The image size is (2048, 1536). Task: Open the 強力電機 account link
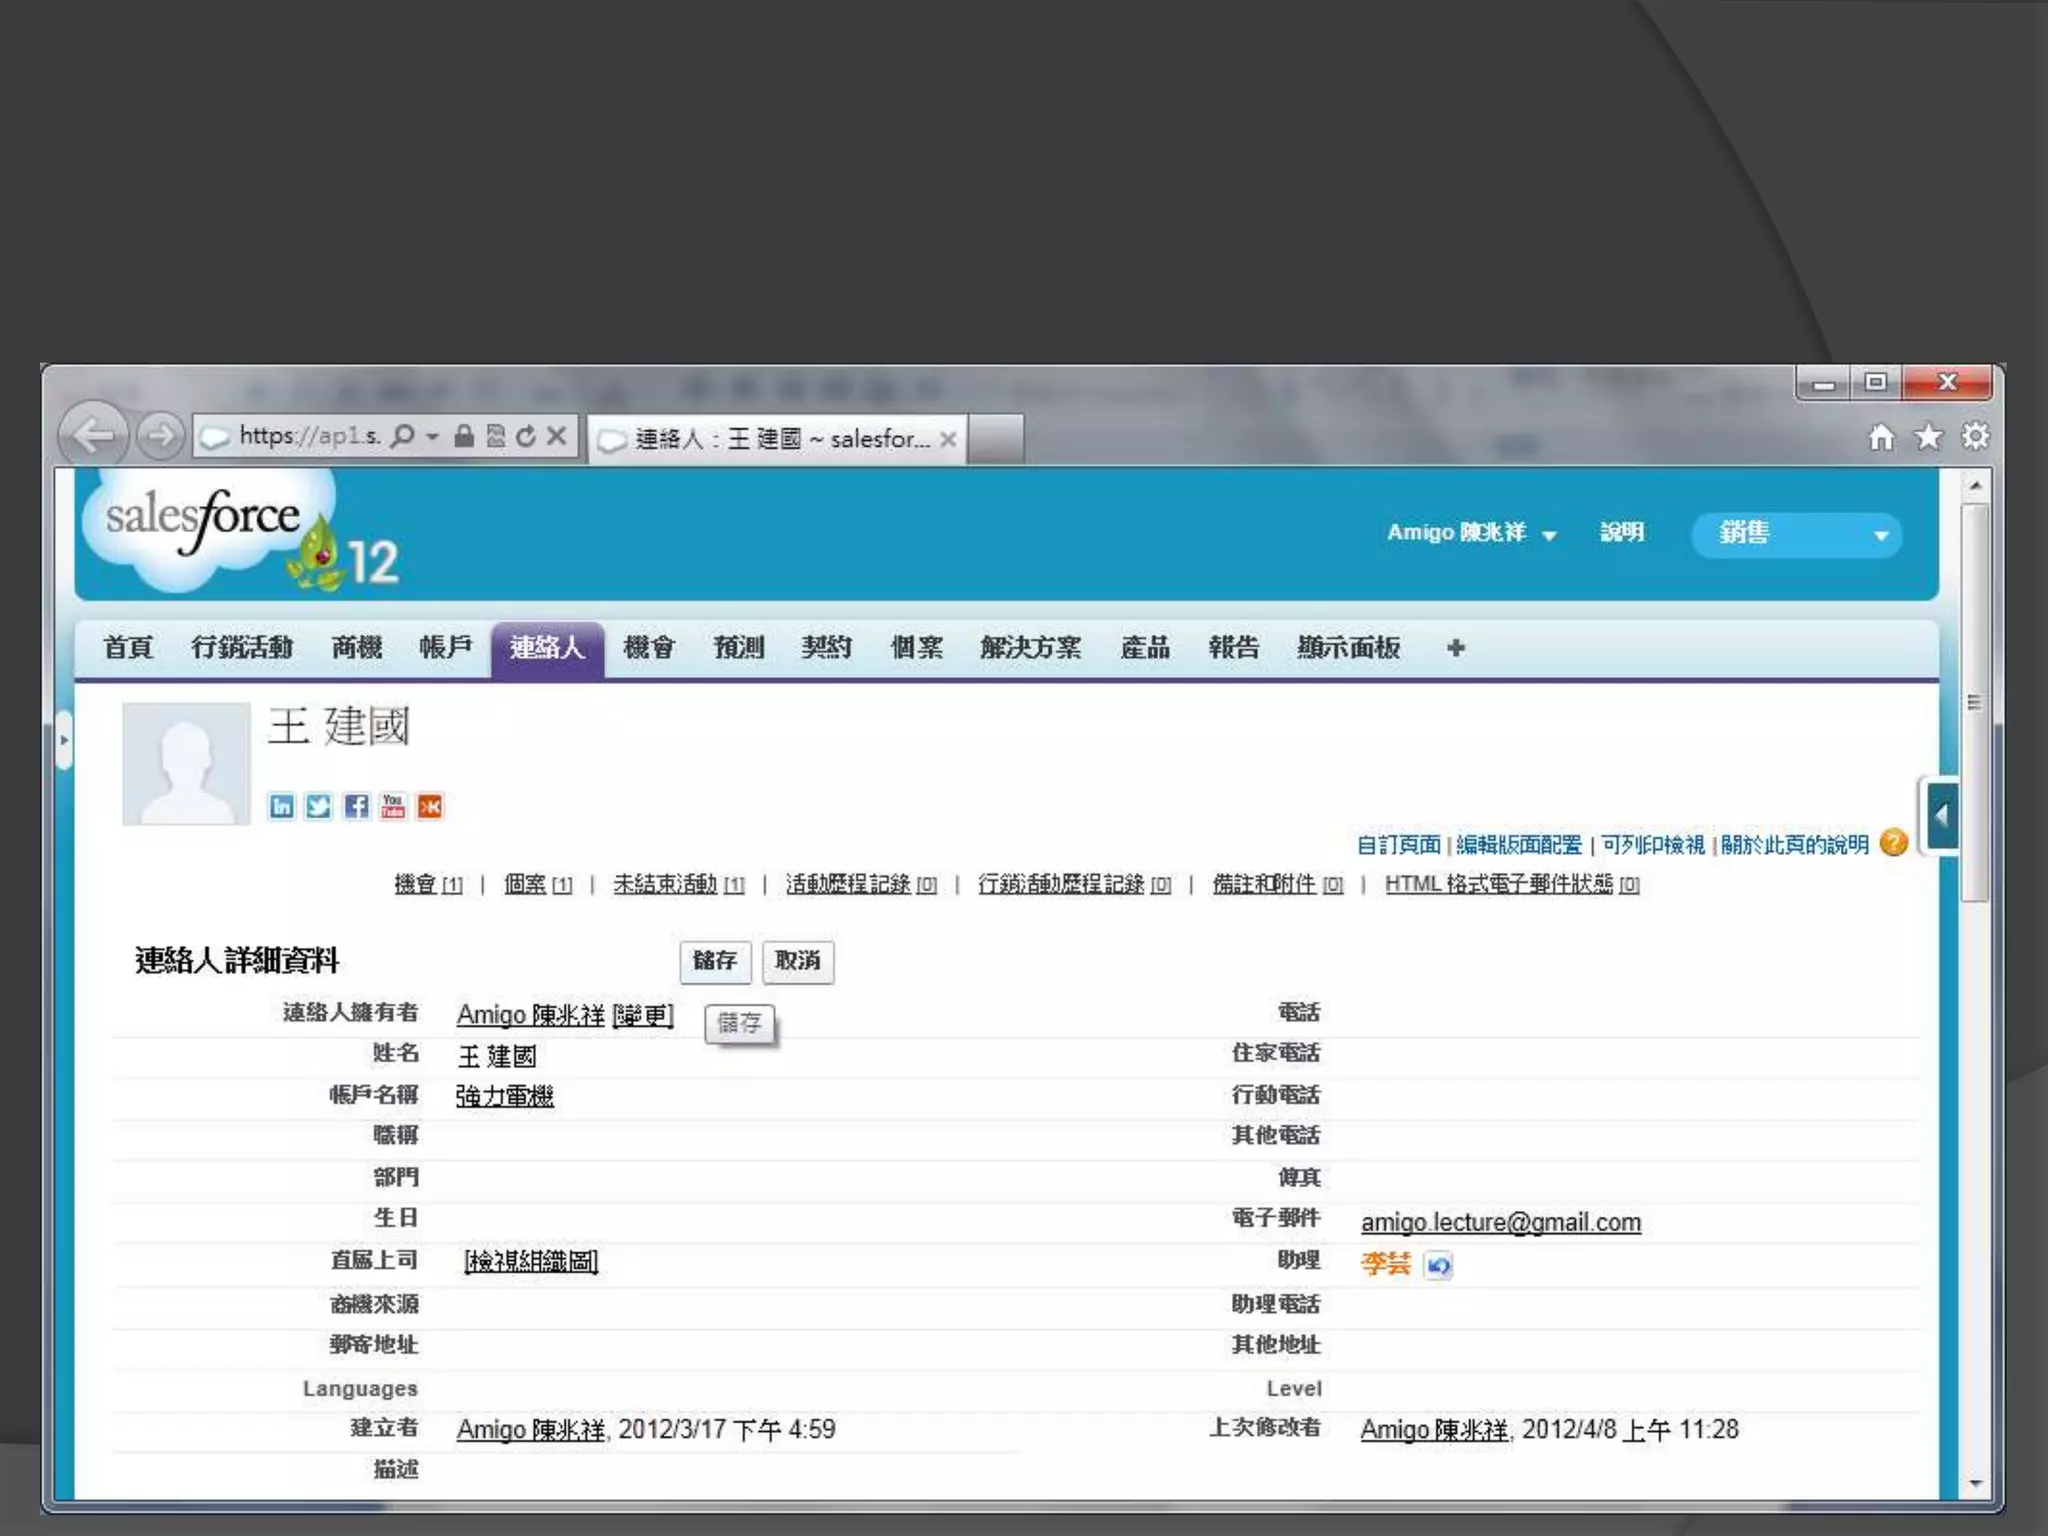tap(505, 1096)
